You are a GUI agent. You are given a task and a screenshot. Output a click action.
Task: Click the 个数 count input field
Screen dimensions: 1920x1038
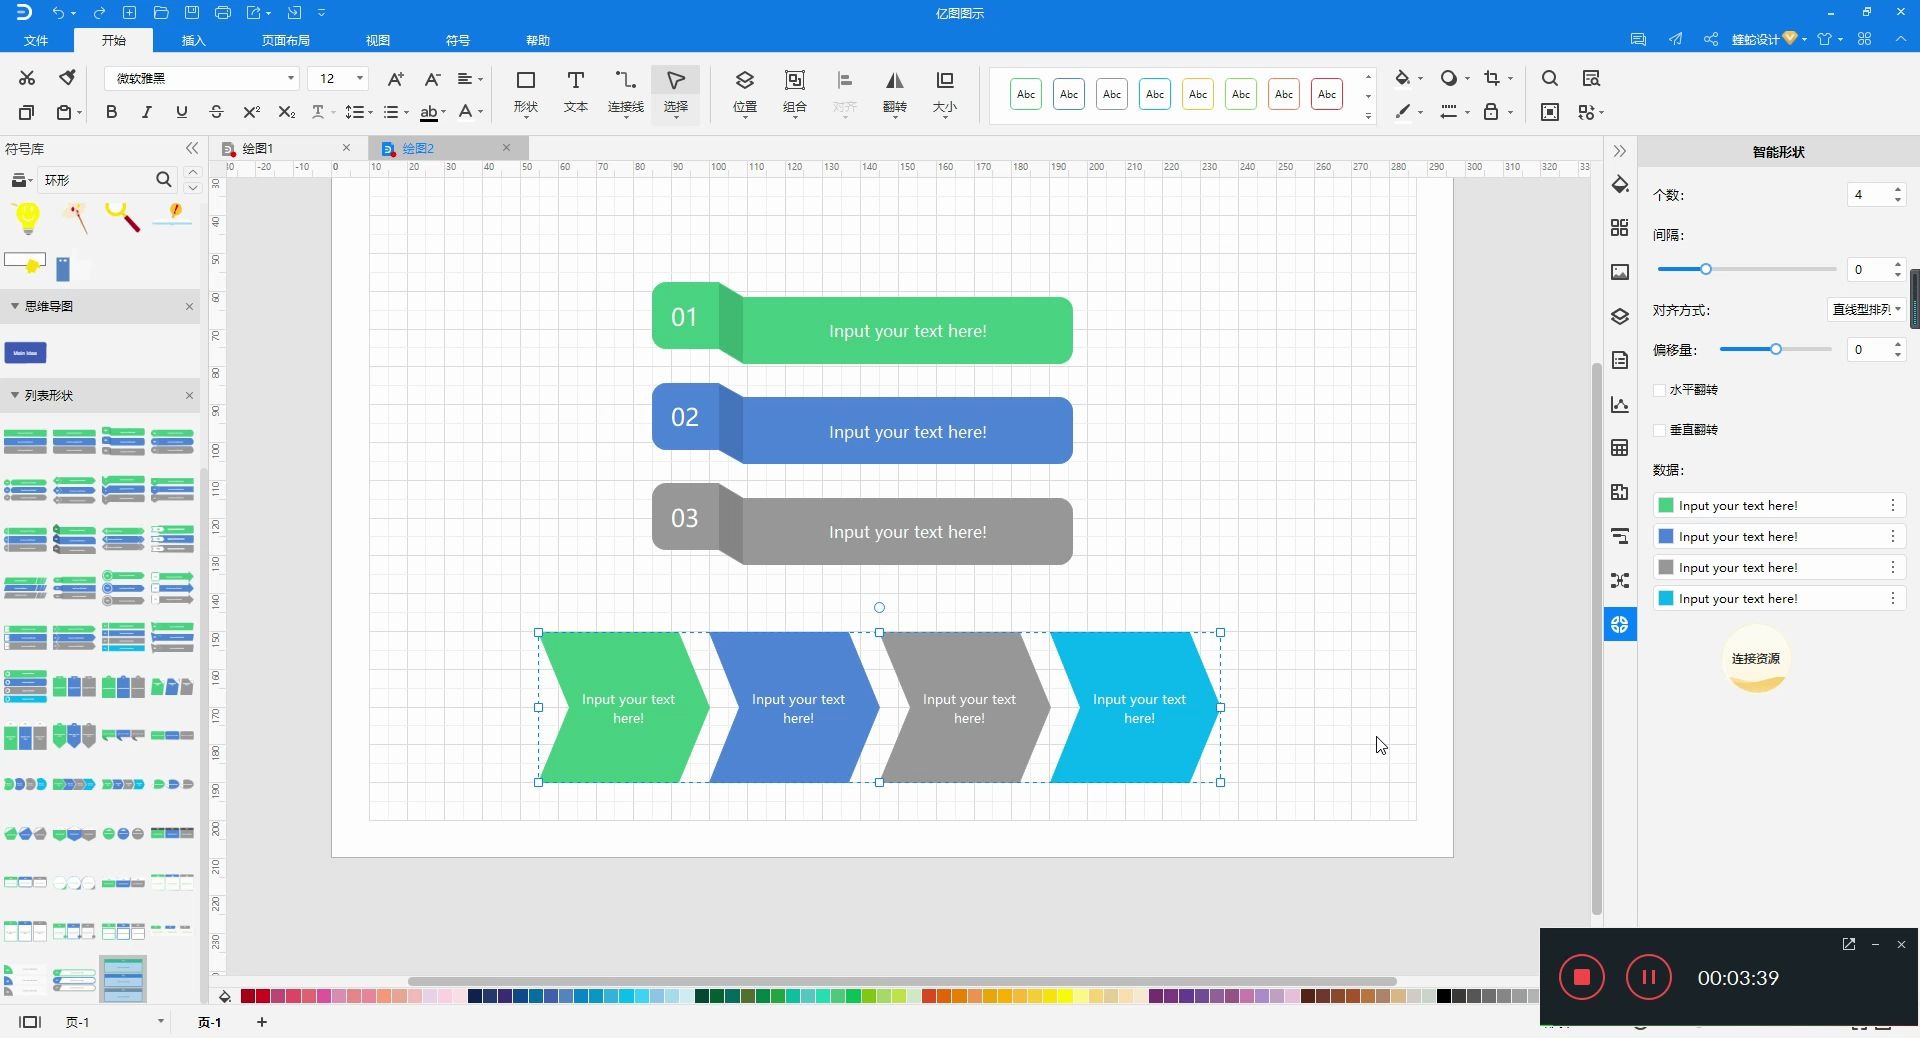coord(1868,195)
